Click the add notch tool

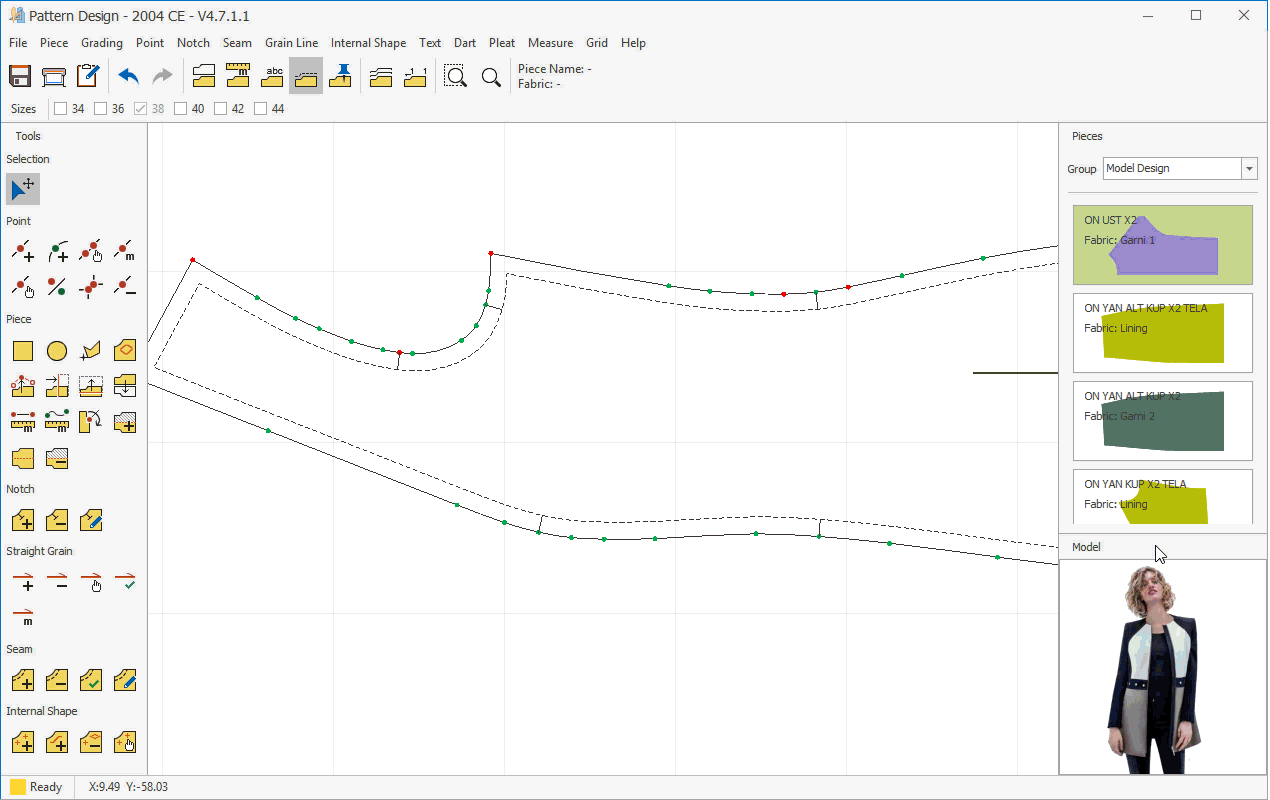click(23, 520)
